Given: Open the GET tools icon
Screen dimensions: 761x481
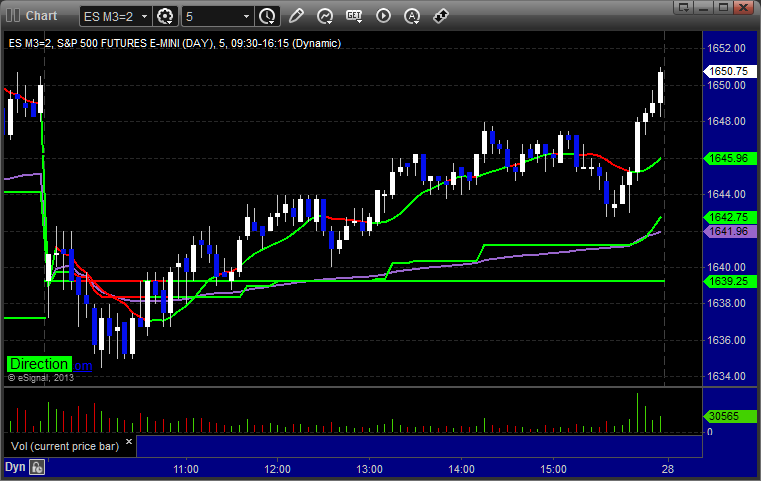Looking at the screenshot, I should pyautogui.click(x=354, y=16).
